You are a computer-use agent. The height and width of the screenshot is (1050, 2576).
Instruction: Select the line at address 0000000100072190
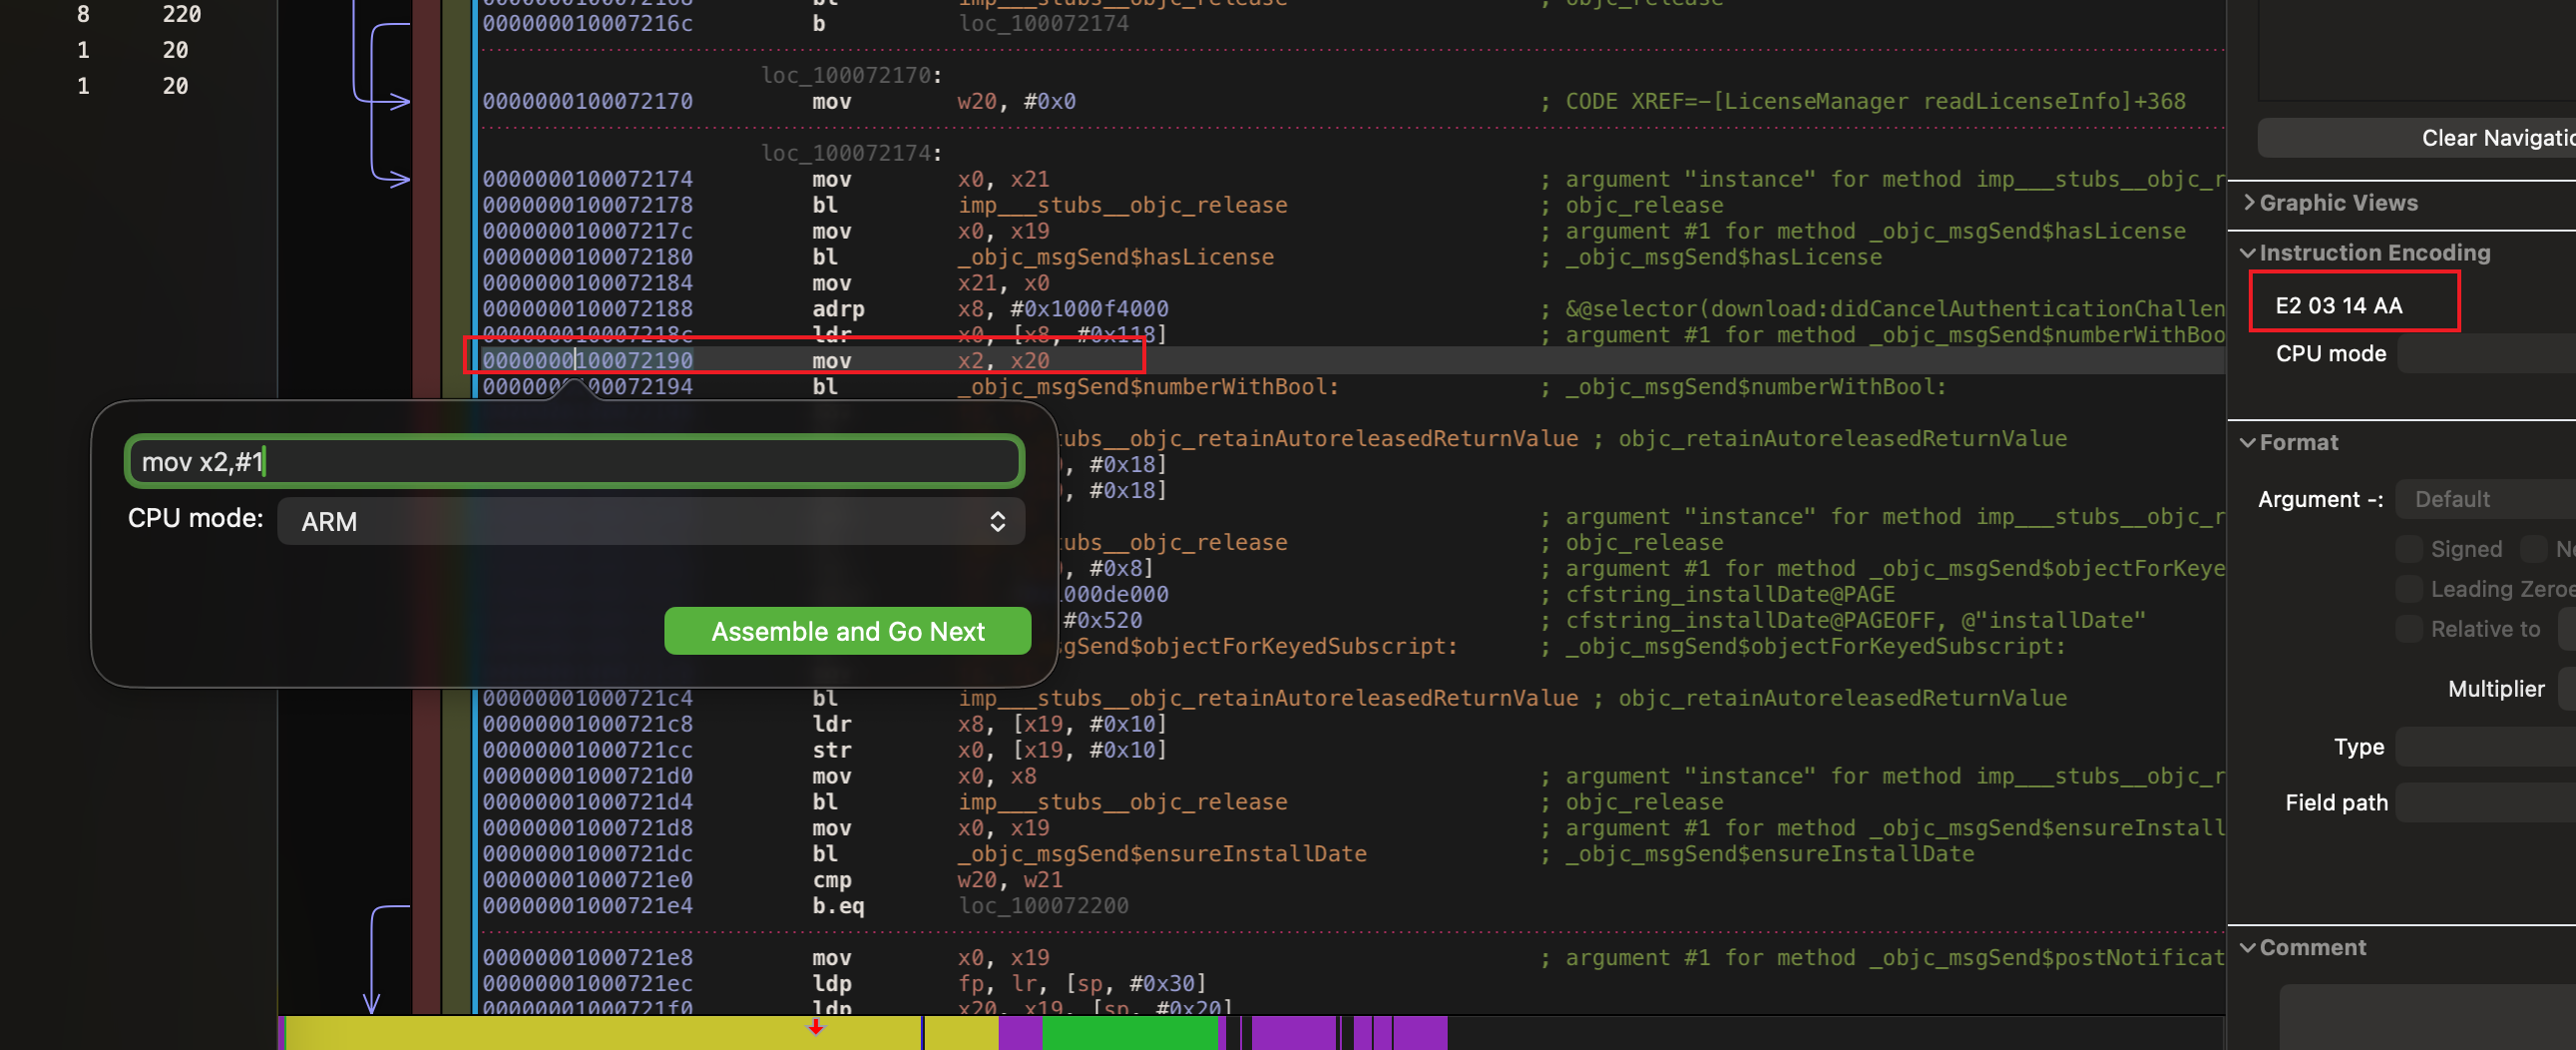pos(1350,360)
